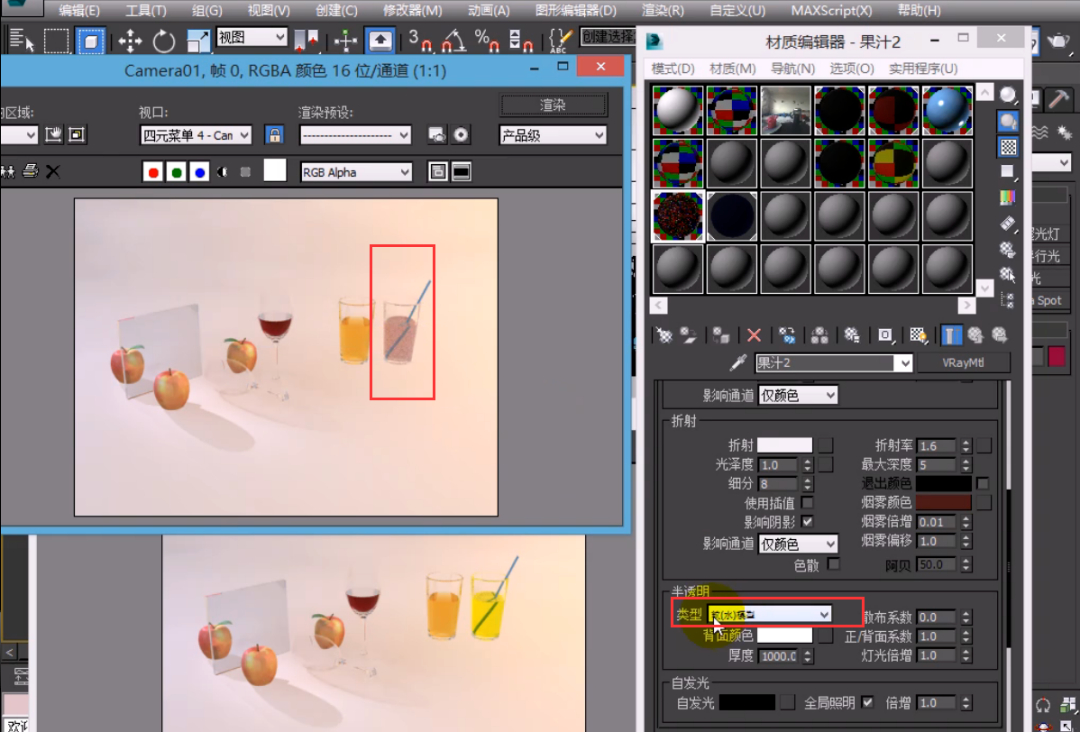
Task: Toggle the red channel display button
Action: pyautogui.click(x=153, y=172)
